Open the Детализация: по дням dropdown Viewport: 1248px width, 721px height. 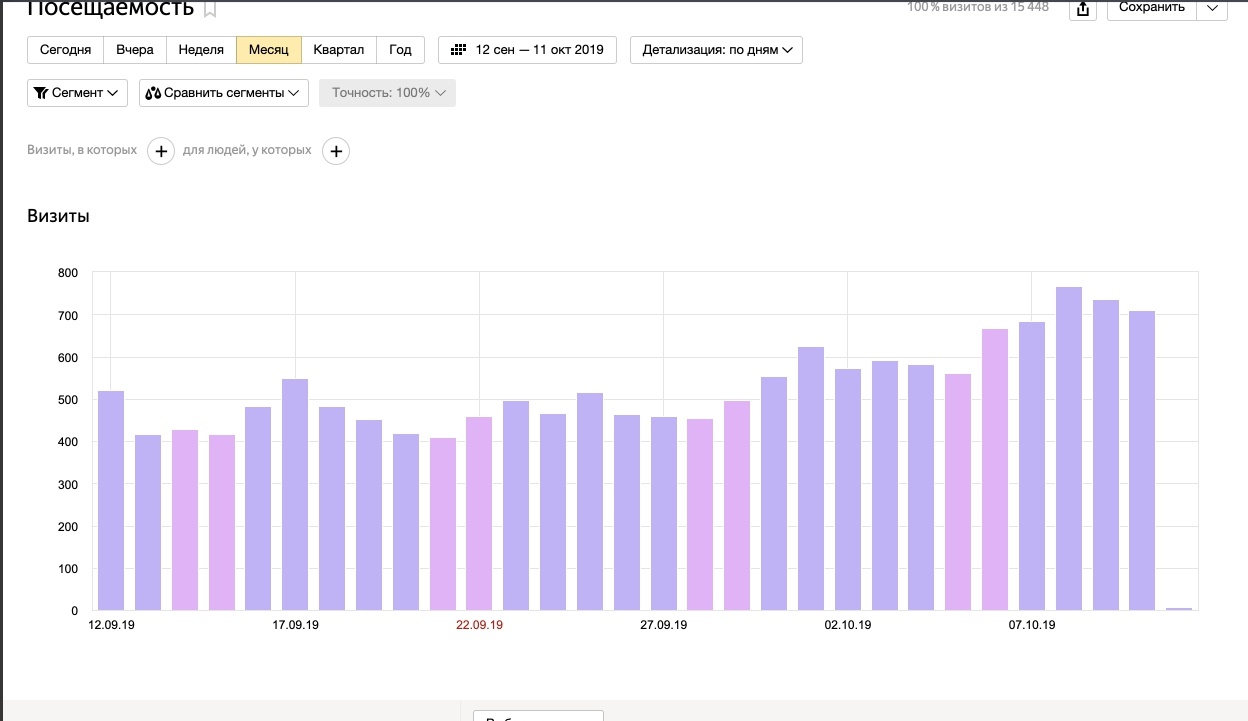[716, 50]
